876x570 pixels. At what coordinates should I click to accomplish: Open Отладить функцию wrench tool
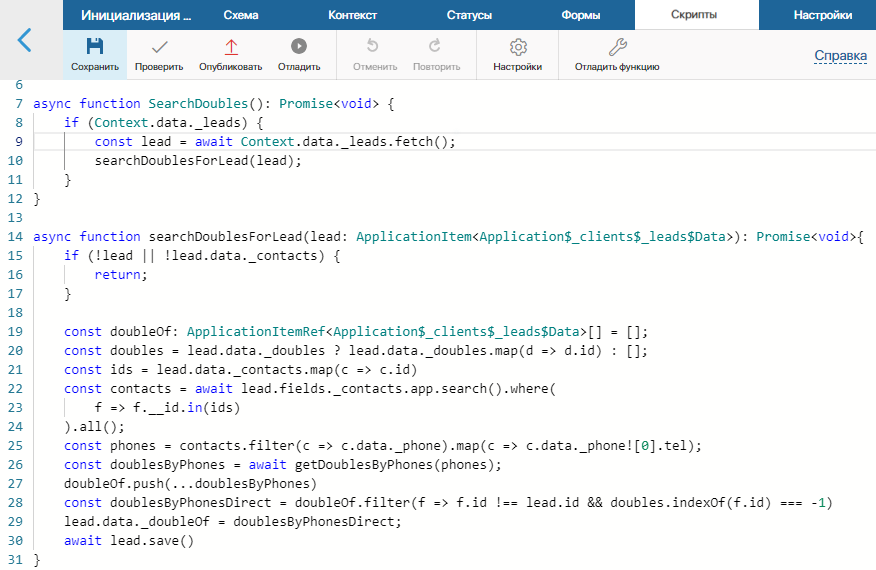pyautogui.click(x=617, y=55)
